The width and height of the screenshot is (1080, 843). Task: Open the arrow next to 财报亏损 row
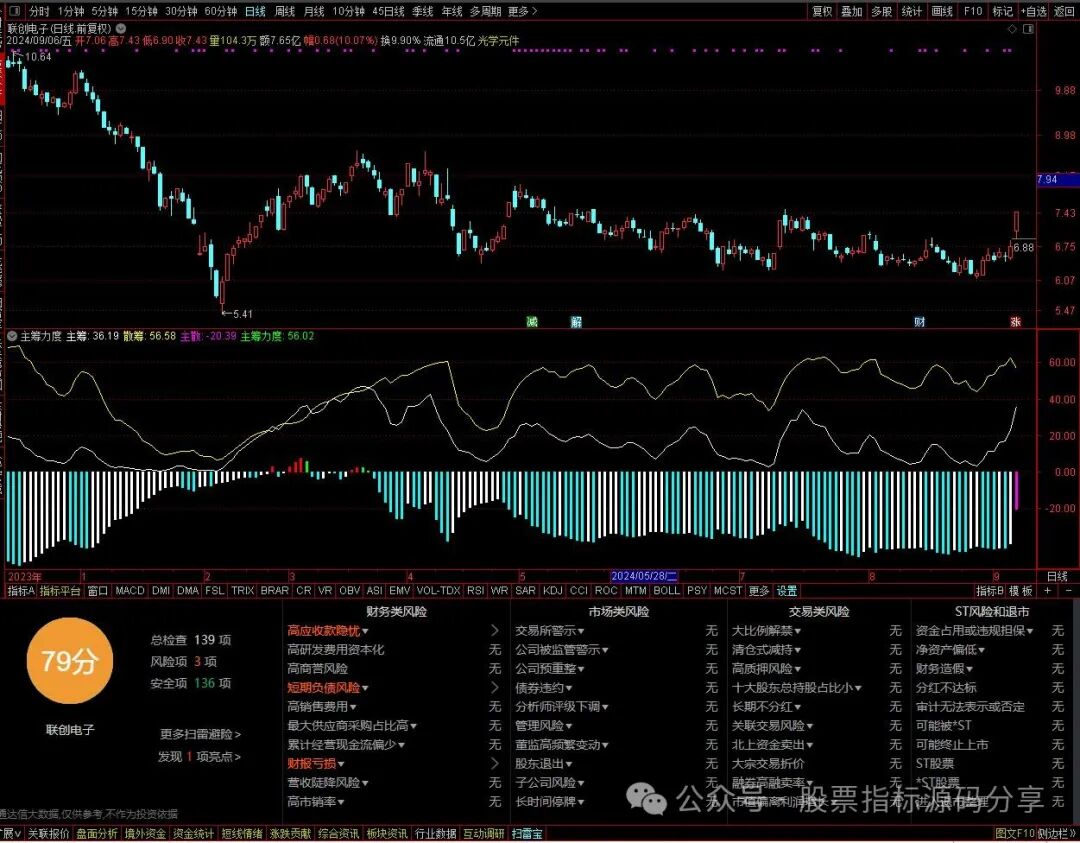tap(495, 763)
